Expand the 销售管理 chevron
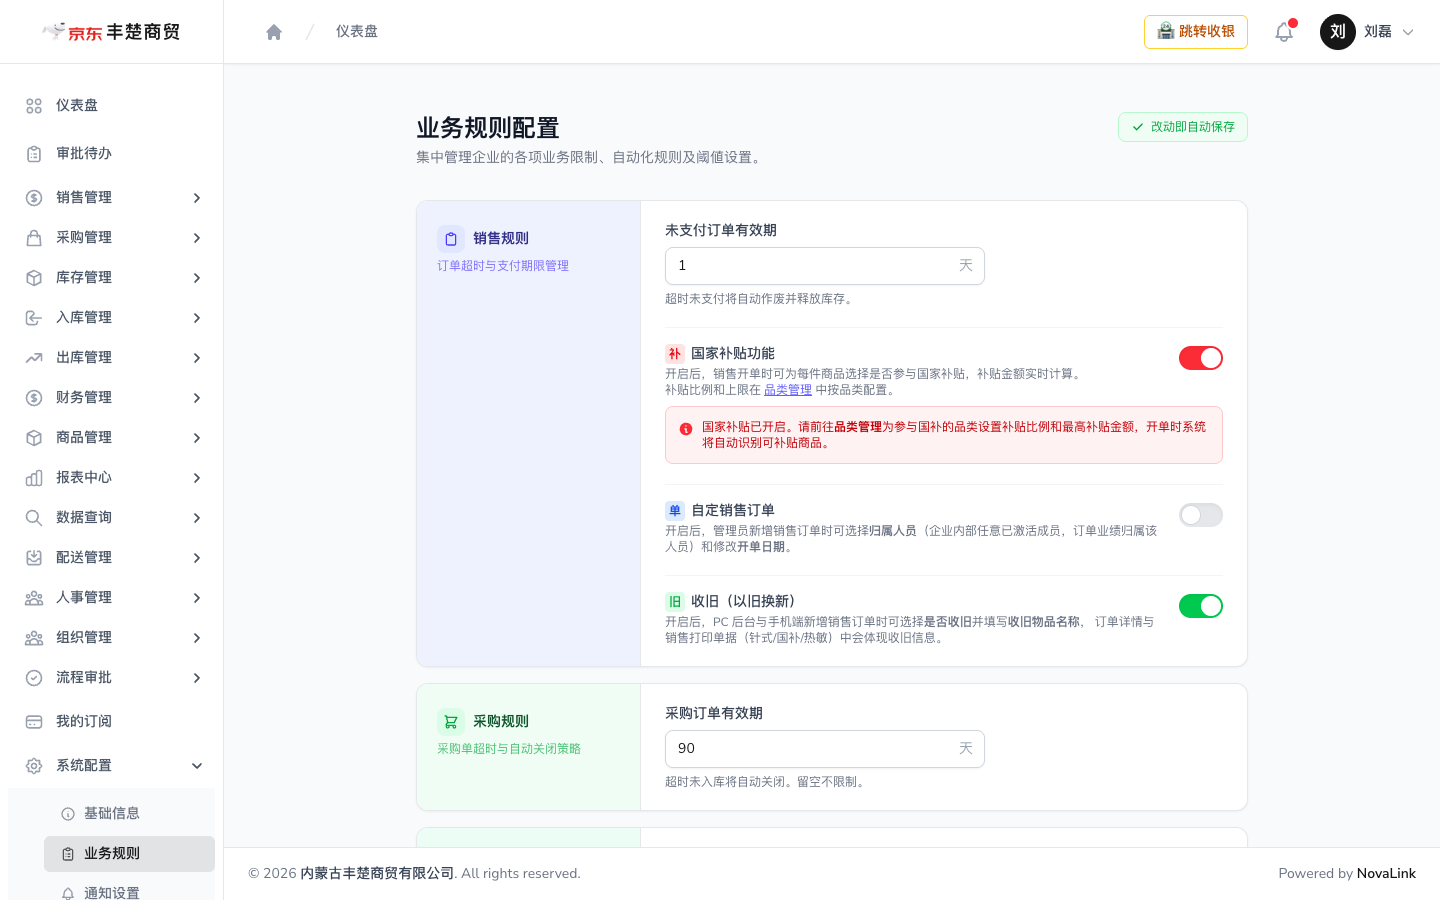Viewport: 1440px width, 900px height. click(x=197, y=198)
